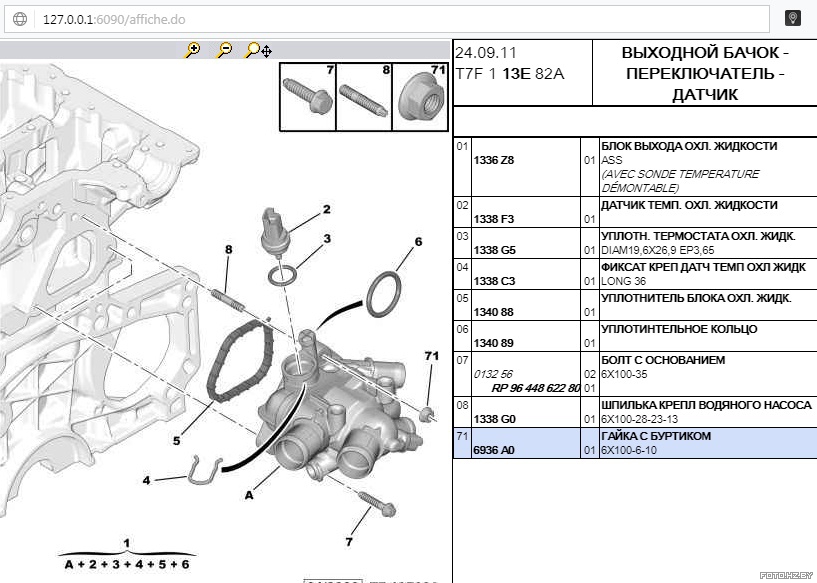Click part number 1338 F3
Screen dimensions: 817x583
click(493, 219)
